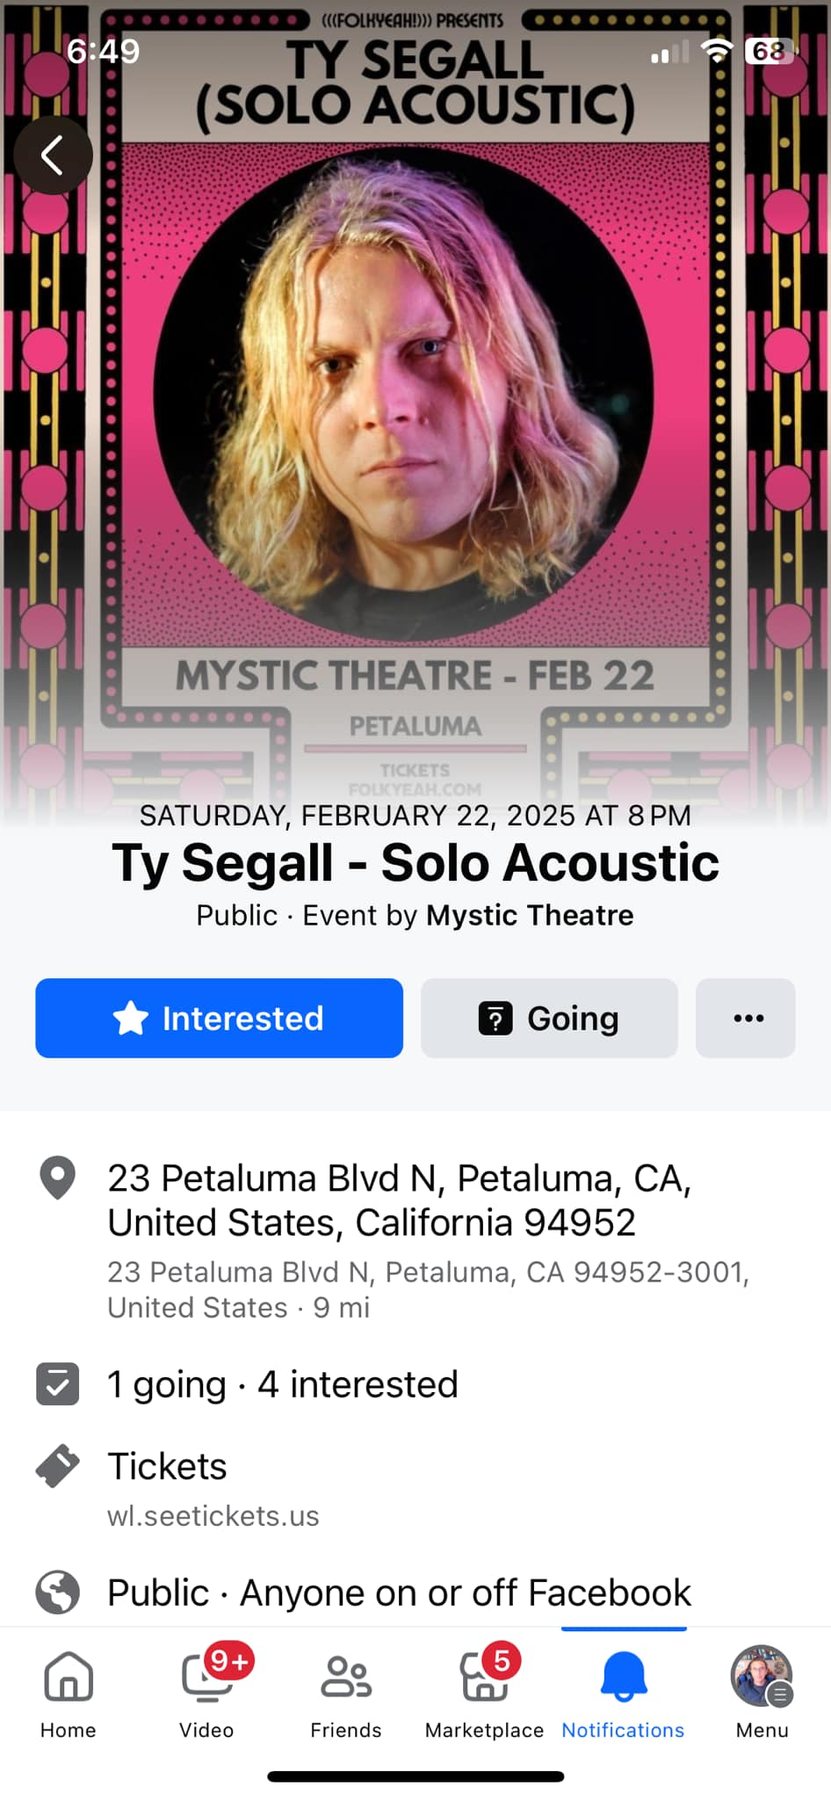Open the wl.seetickets.us ticket link
The width and height of the screenshot is (831, 1800).
click(213, 1516)
